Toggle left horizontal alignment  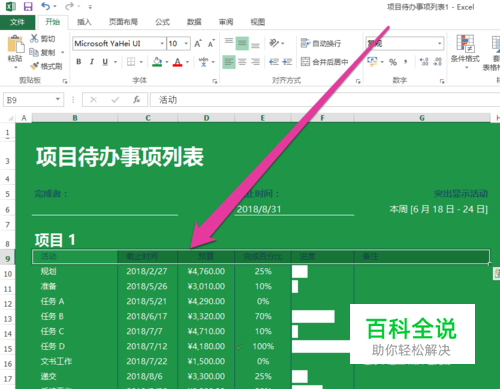point(229,62)
